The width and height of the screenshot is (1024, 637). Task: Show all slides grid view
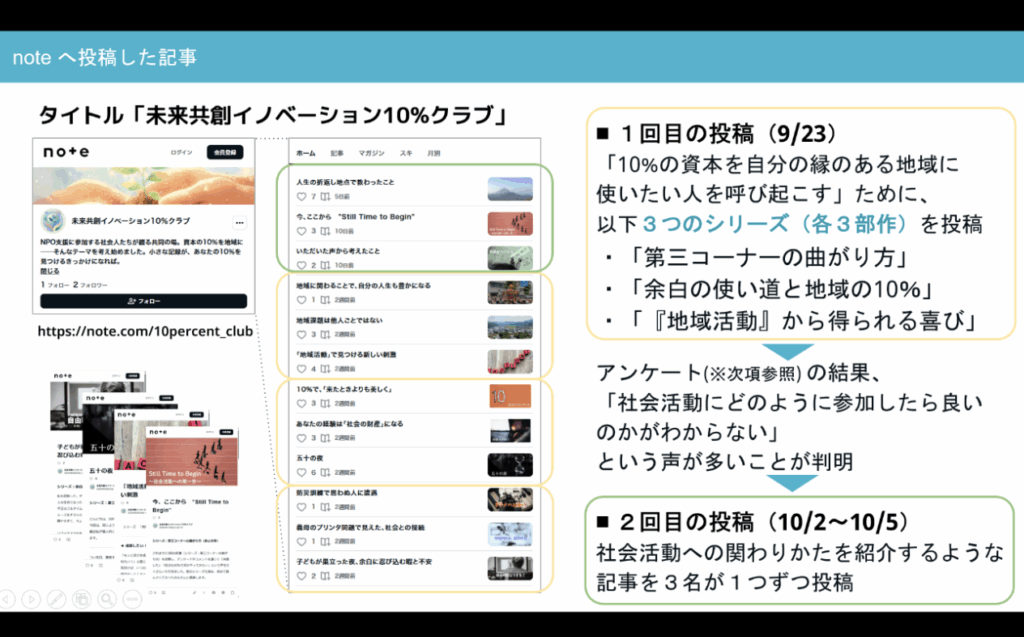coord(82,599)
